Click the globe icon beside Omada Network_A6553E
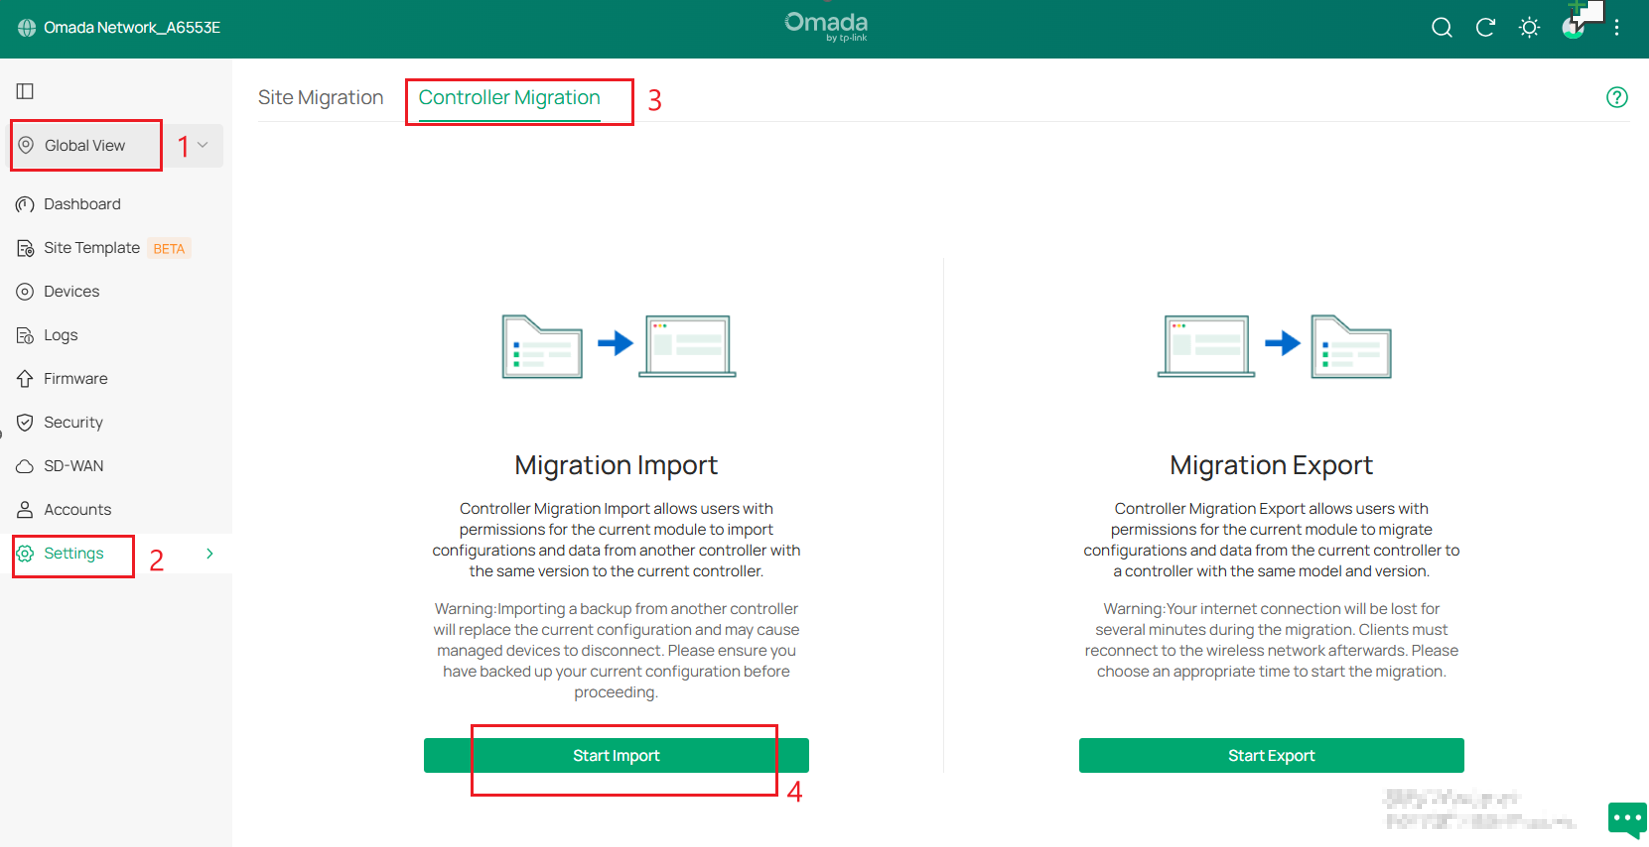The width and height of the screenshot is (1649, 847). [27, 28]
